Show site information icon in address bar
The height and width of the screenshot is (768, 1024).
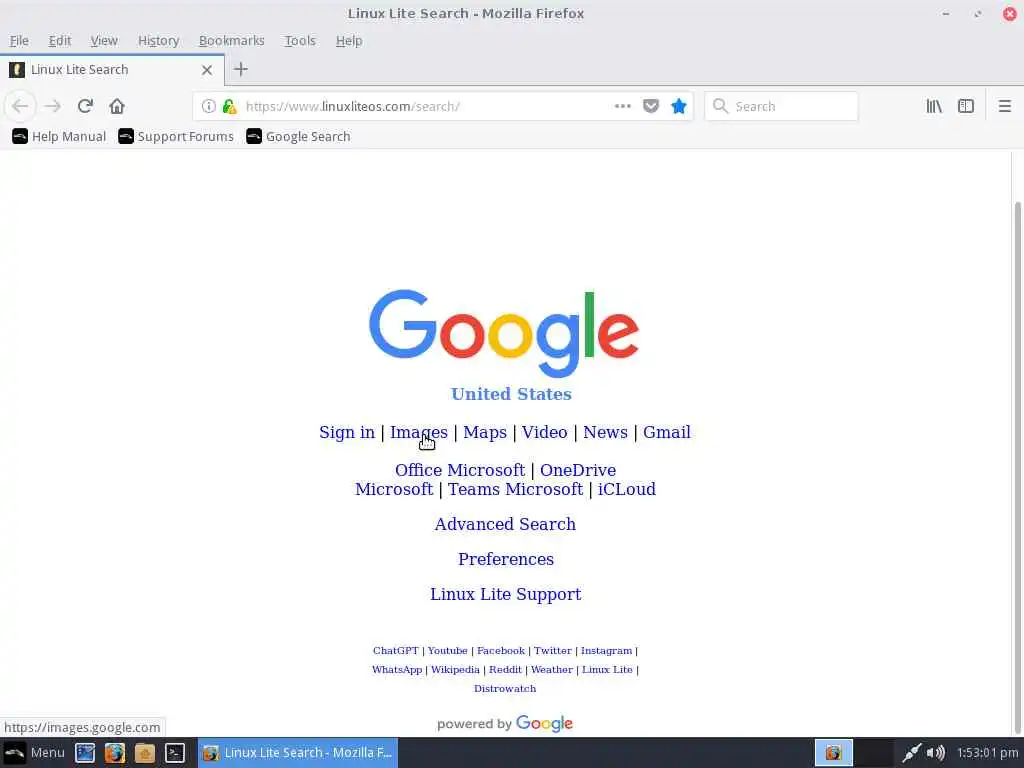pyautogui.click(x=208, y=106)
